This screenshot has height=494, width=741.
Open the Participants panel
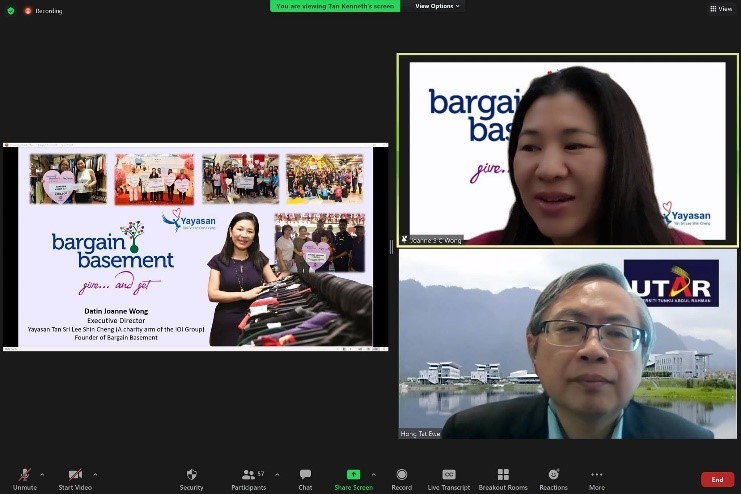249,479
